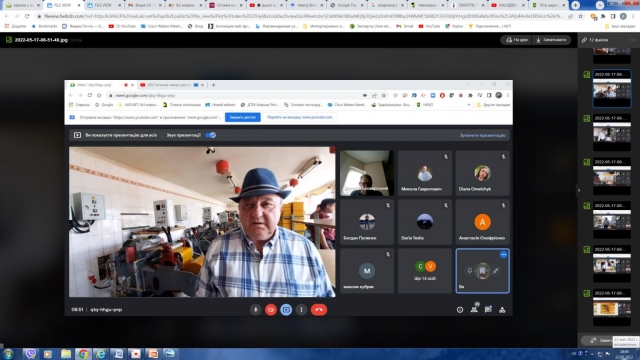Toggle the presentation audio switch

(211, 135)
